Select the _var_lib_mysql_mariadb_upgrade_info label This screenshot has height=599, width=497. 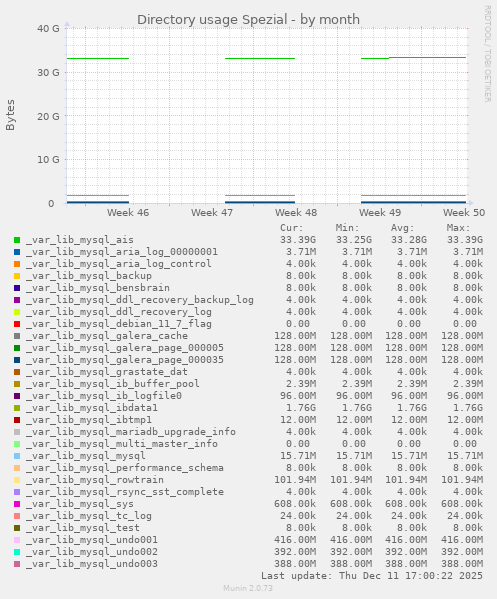tap(131, 432)
